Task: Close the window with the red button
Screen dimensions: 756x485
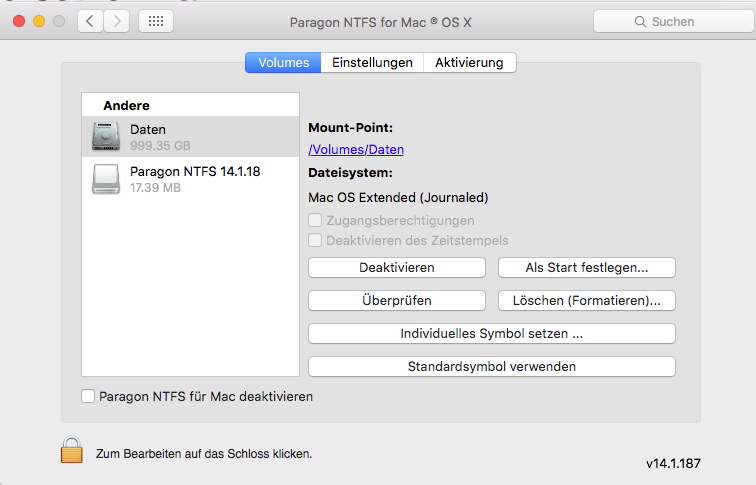Action: pyautogui.click(x=19, y=21)
